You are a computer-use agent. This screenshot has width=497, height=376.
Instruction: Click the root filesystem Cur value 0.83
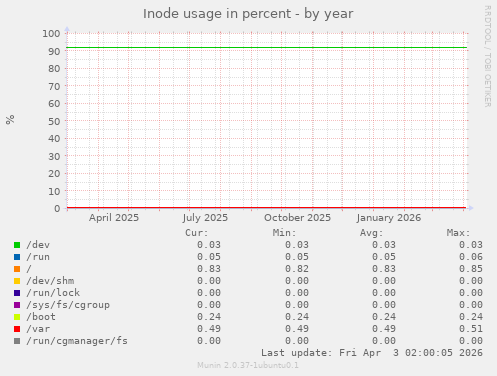[x=209, y=269]
